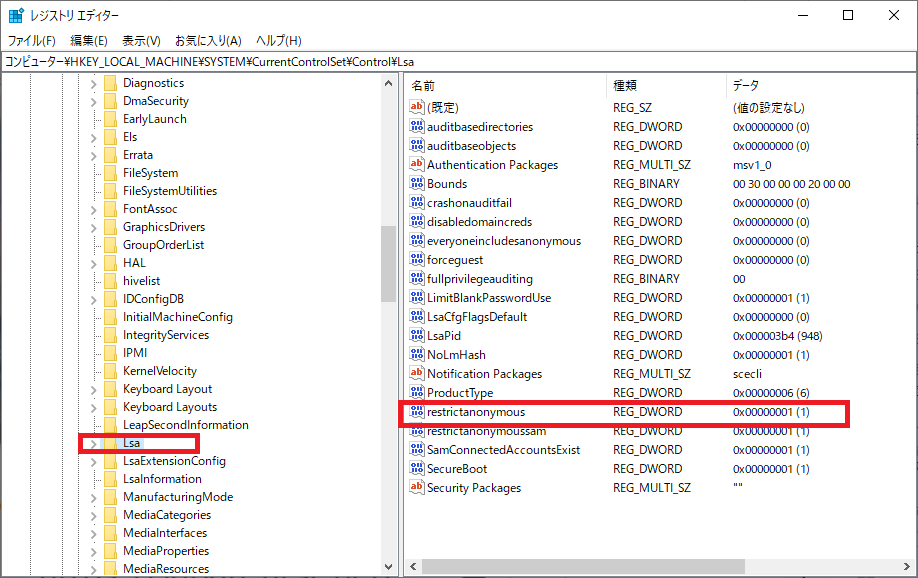
Task: Click the values pane horizontal scrollbar thumb
Action: coord(583,566)
